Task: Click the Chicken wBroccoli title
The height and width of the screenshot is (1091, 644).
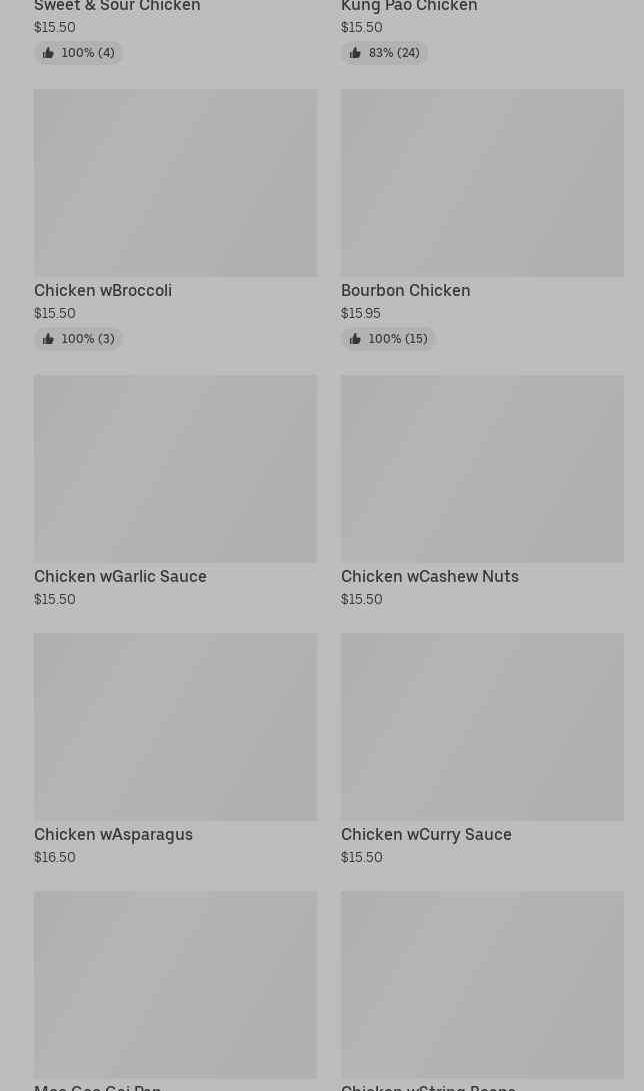Action: pyautogui.click(x=103, y=291)
